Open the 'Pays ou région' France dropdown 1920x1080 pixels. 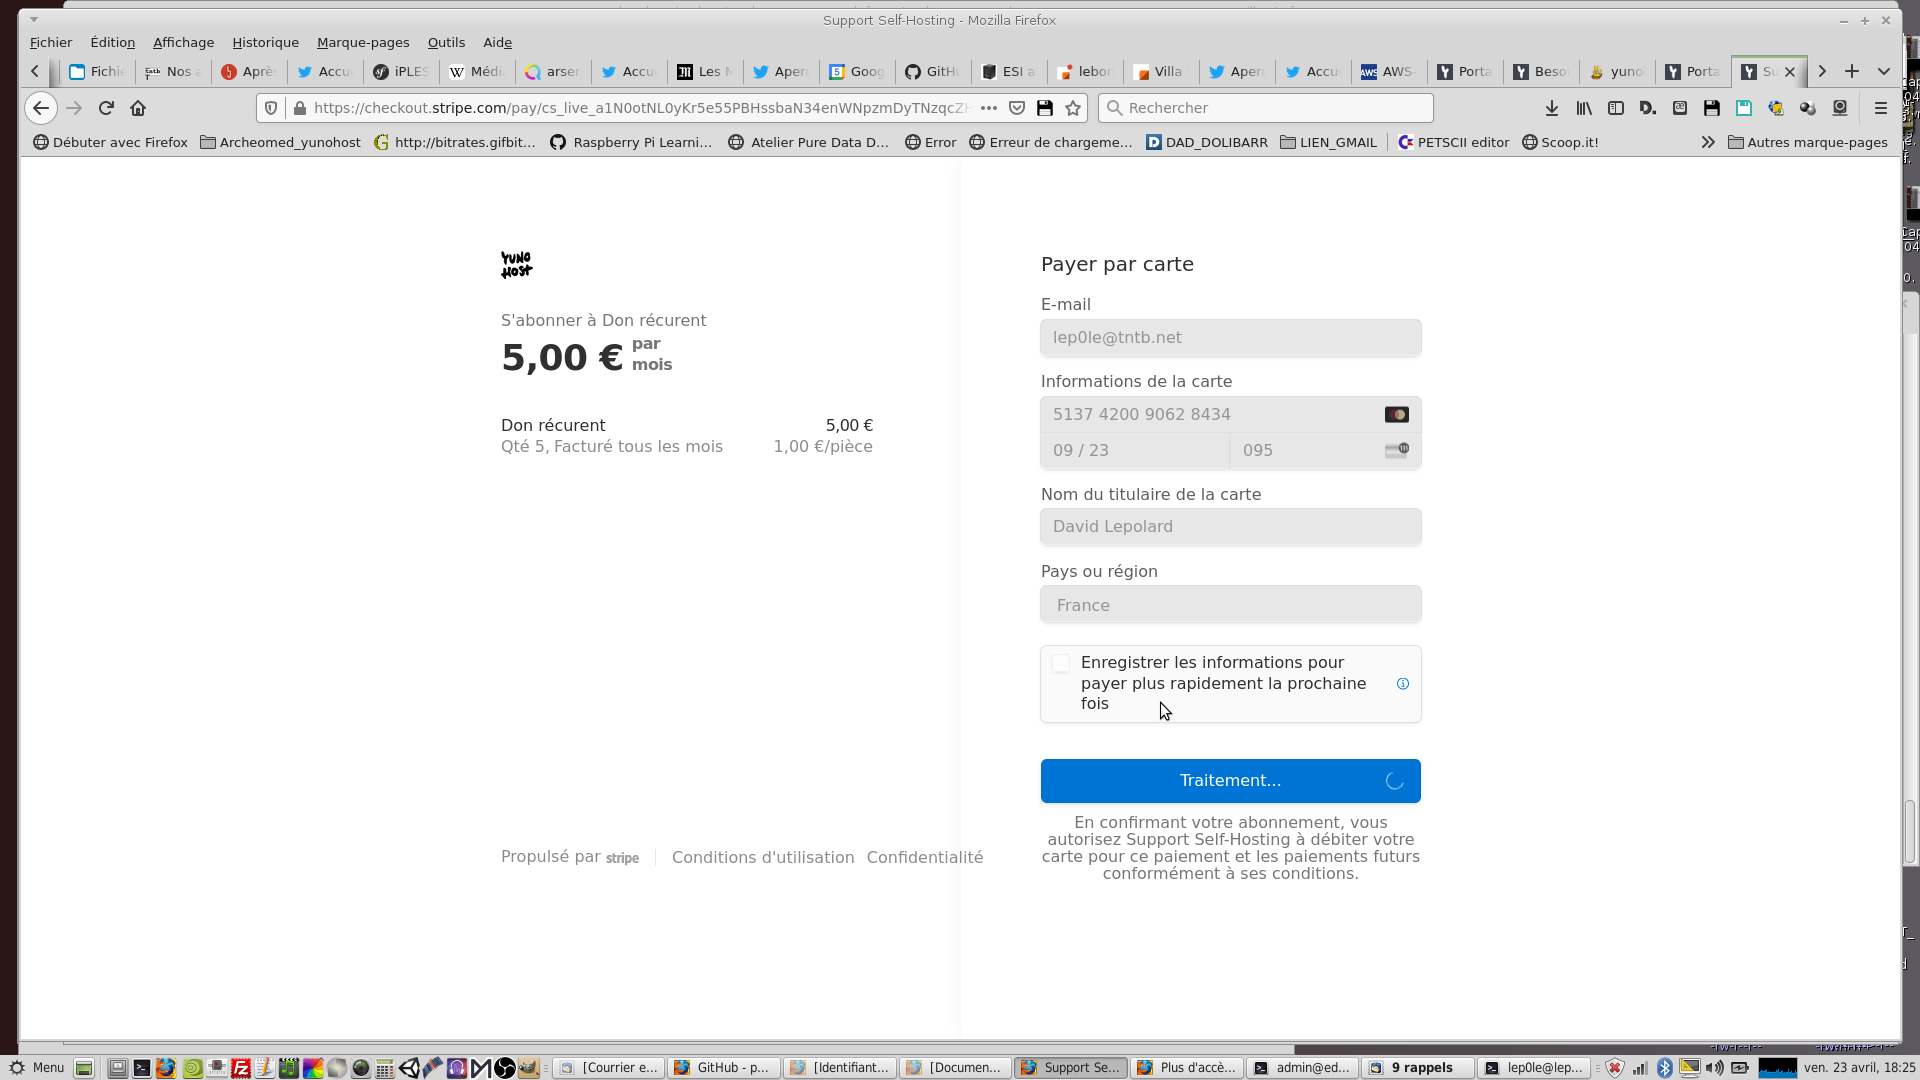pos(1230,605)
